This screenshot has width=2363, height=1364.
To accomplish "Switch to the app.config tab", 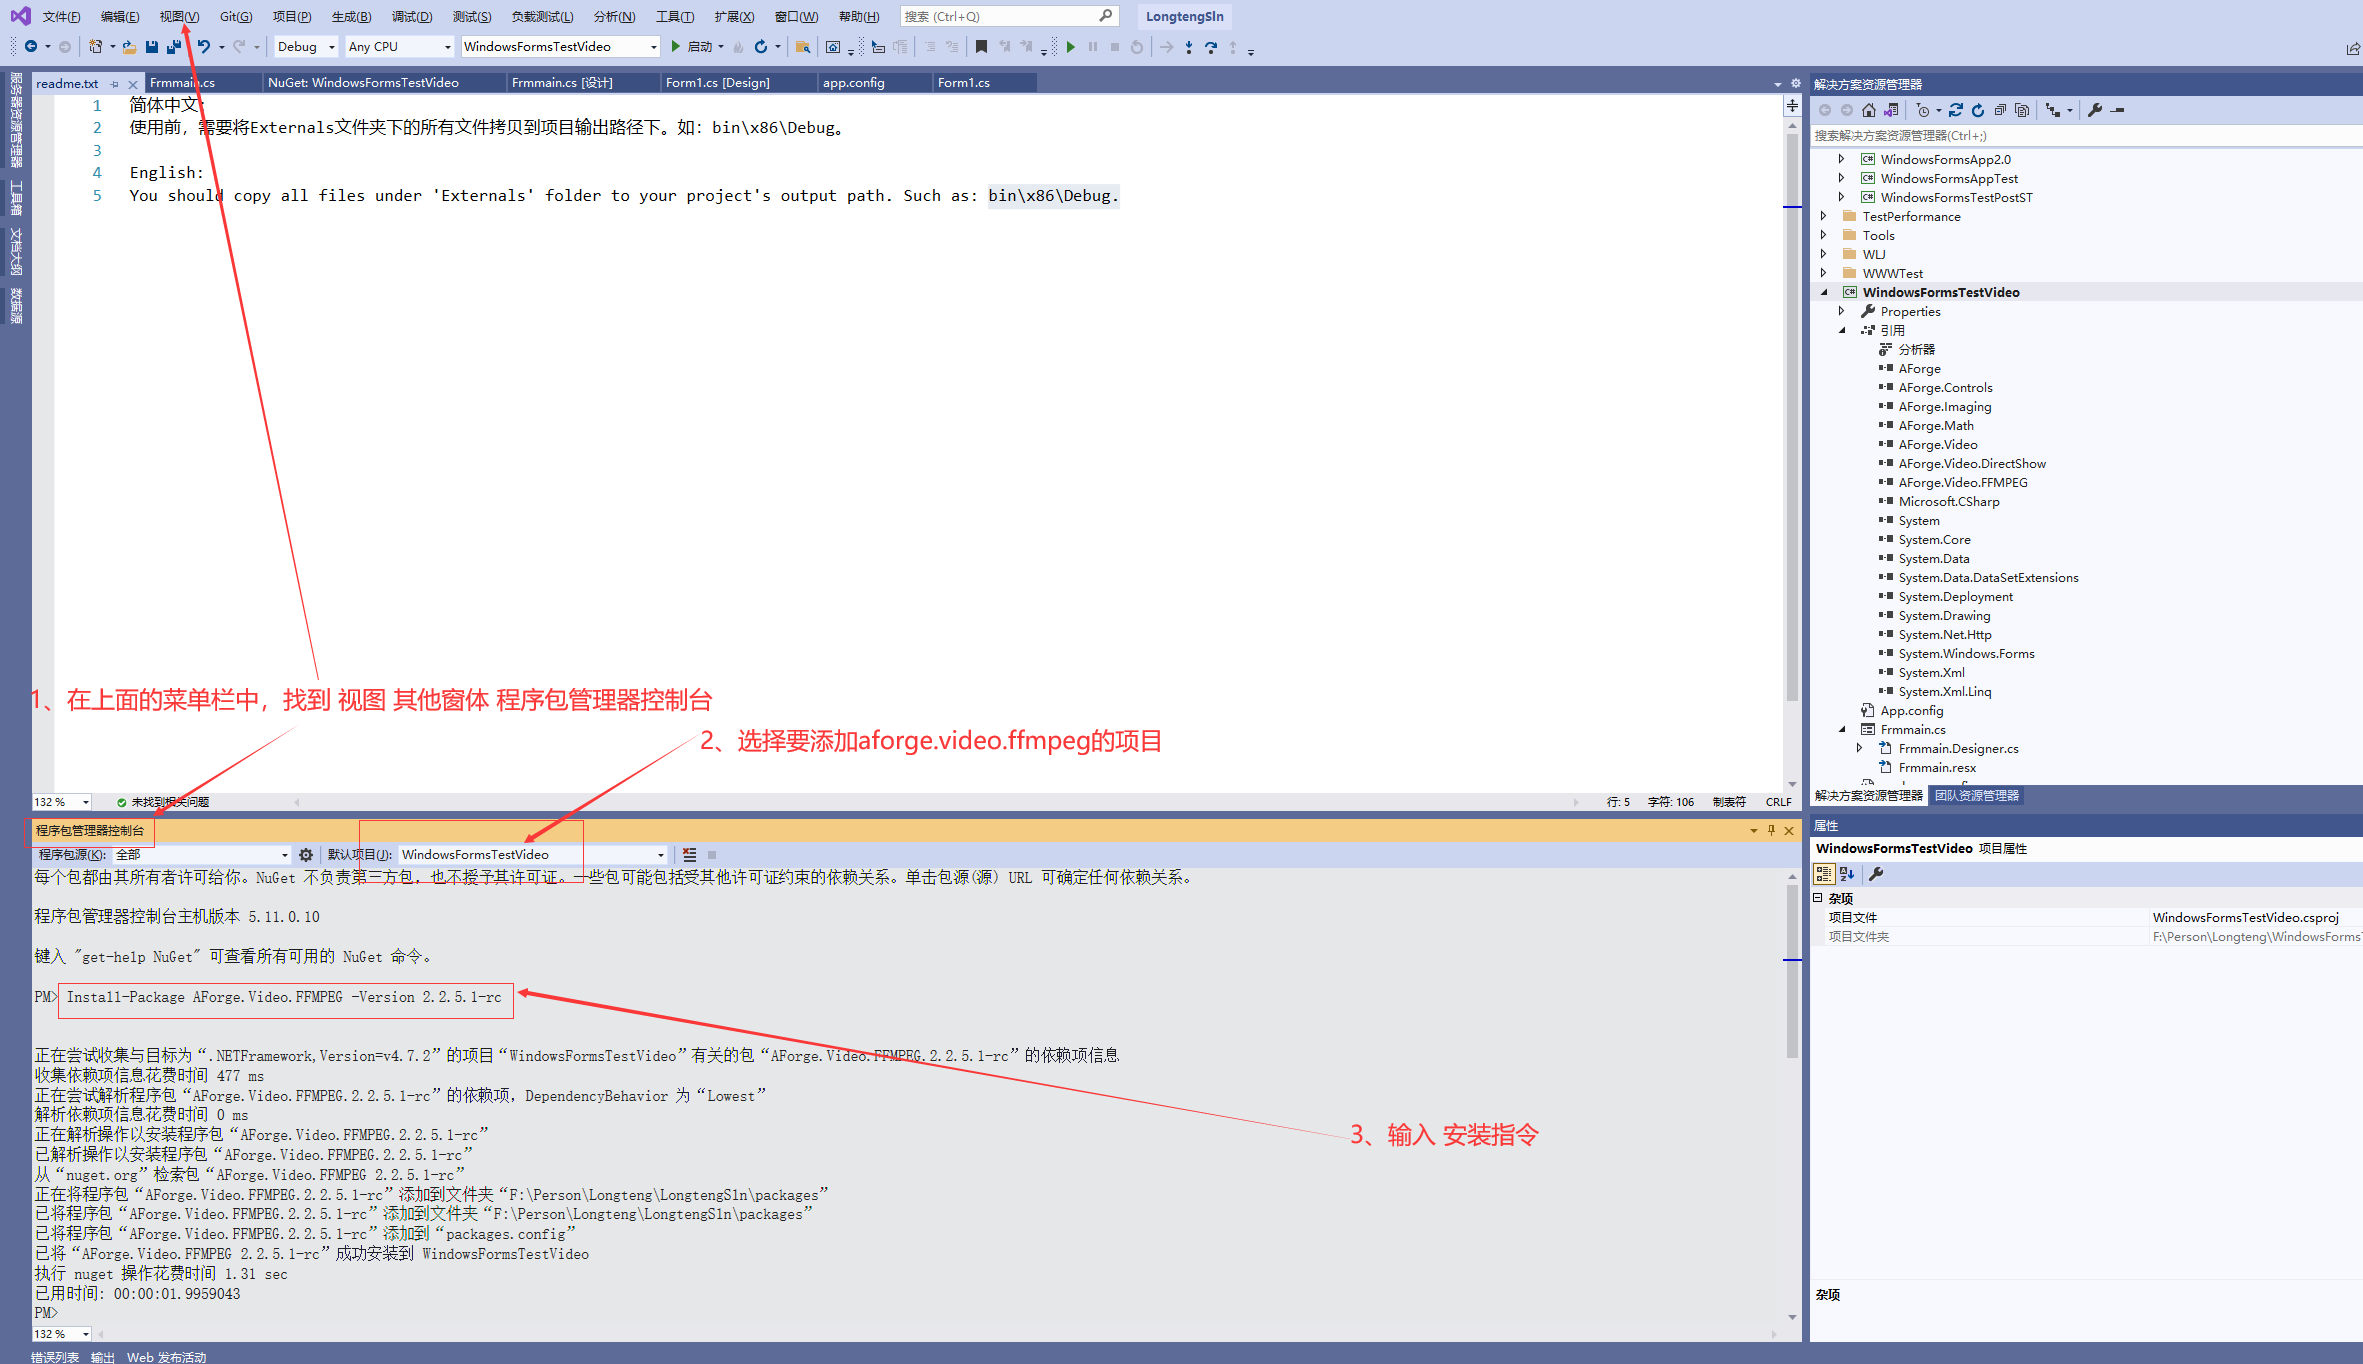I will click(x=853, y=83).
